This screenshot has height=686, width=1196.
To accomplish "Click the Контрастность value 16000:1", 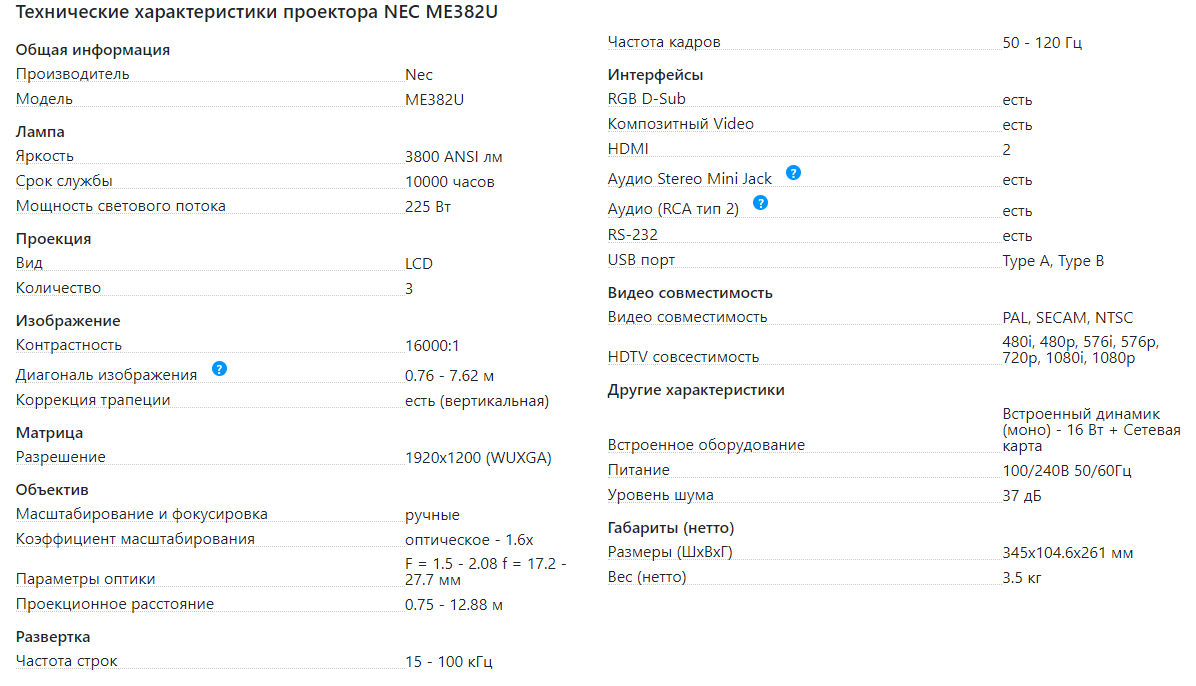I will [x=432, y=346].
